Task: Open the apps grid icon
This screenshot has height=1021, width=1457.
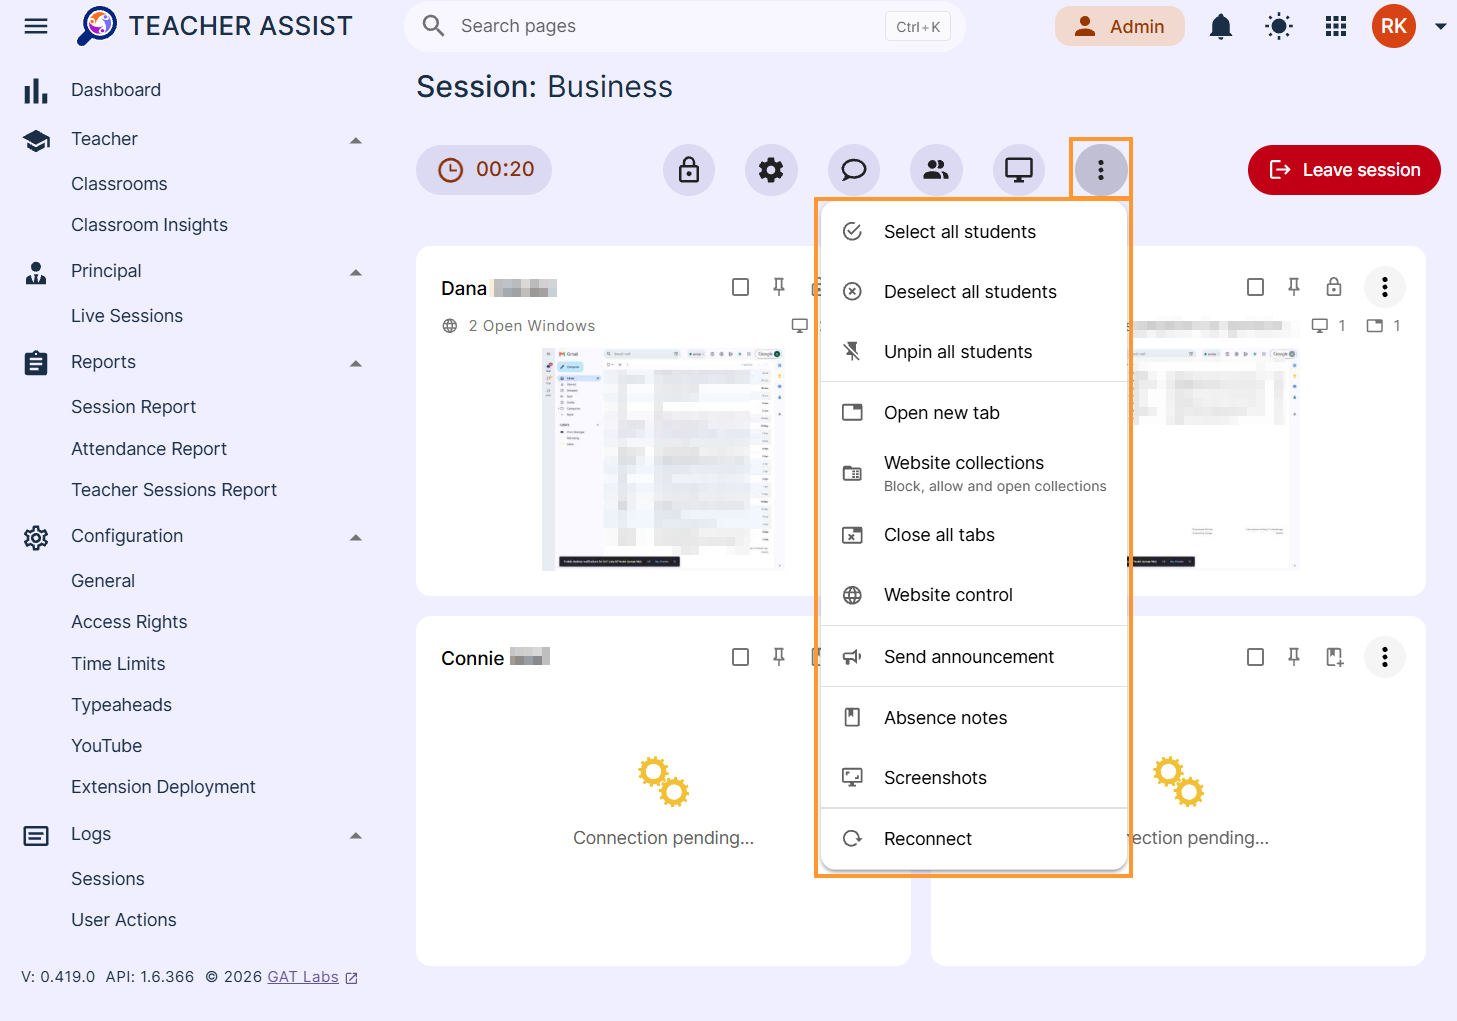Action: [1336, 26]
